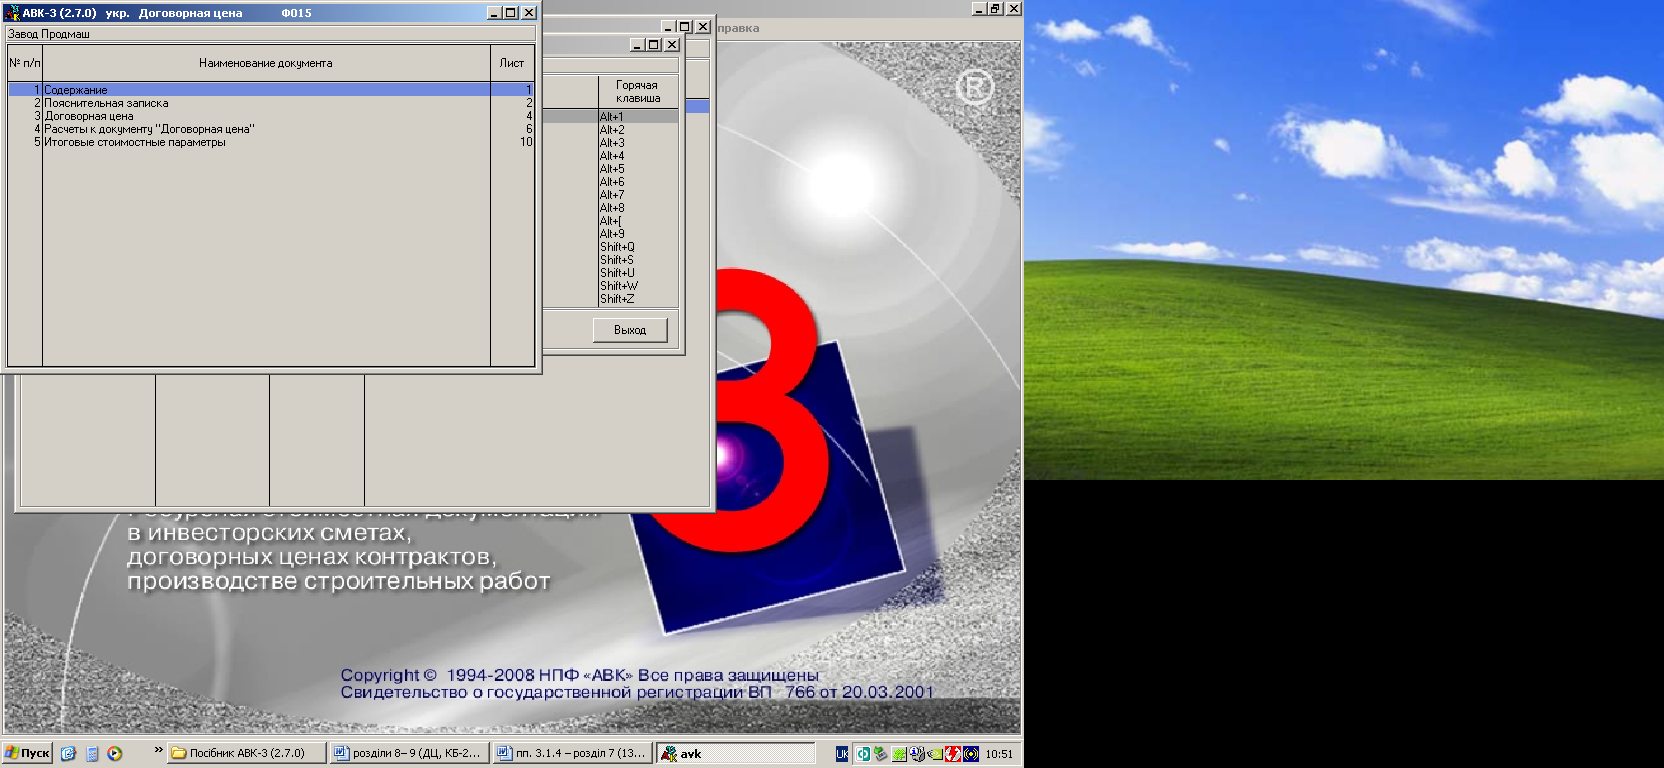Launch the media player quick launch icon
1664x768 pixels.
tap(115, 753)
